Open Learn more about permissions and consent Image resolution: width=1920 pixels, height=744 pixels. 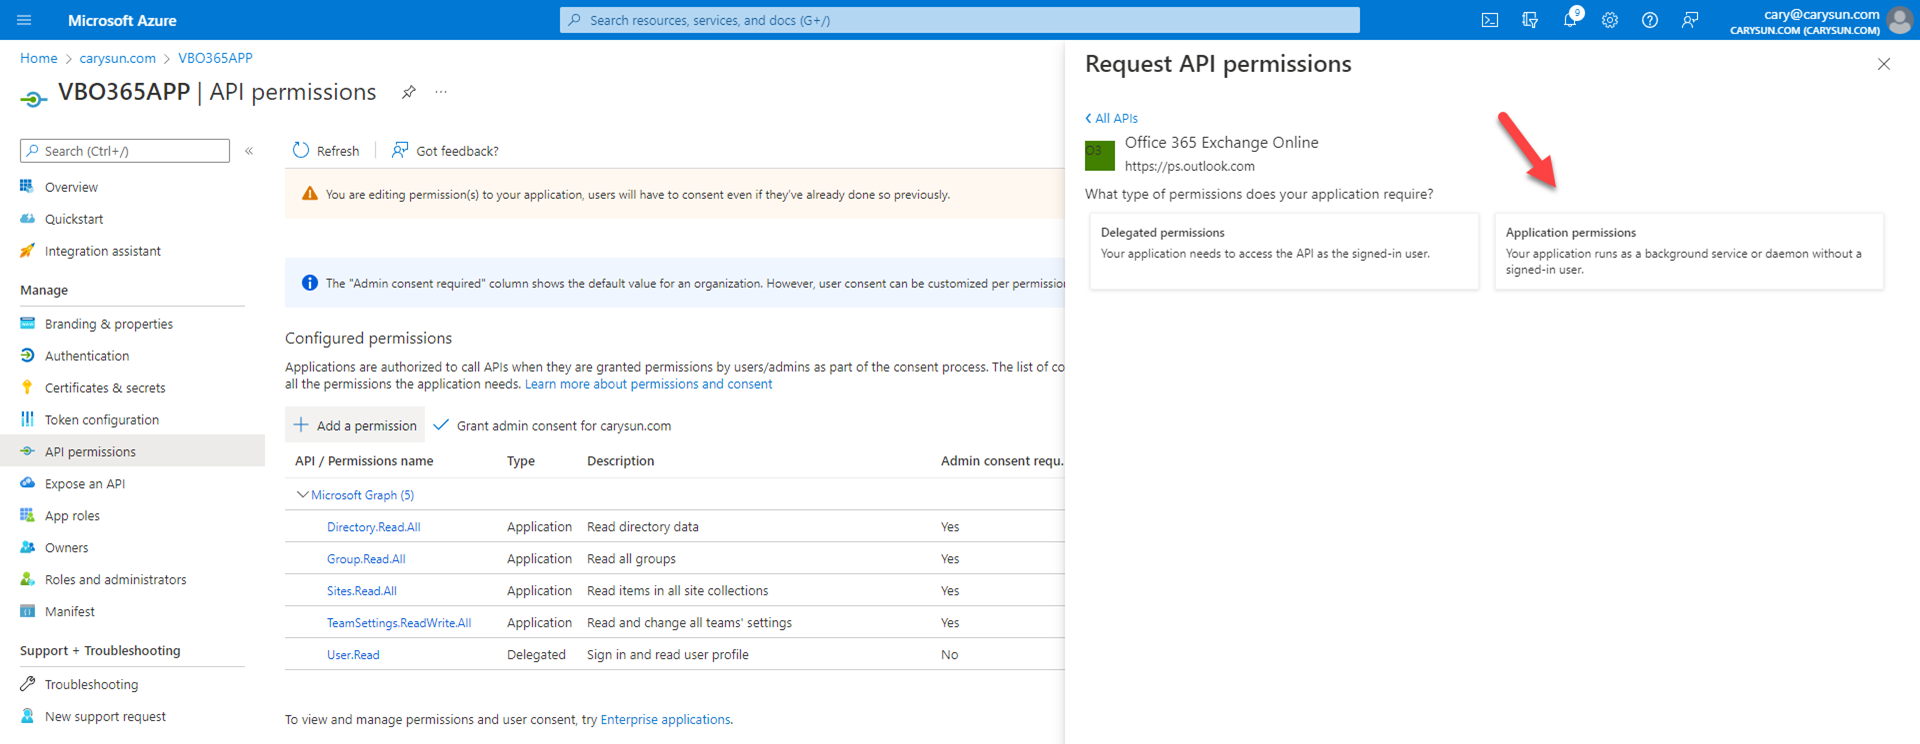[x=648, y=384]
